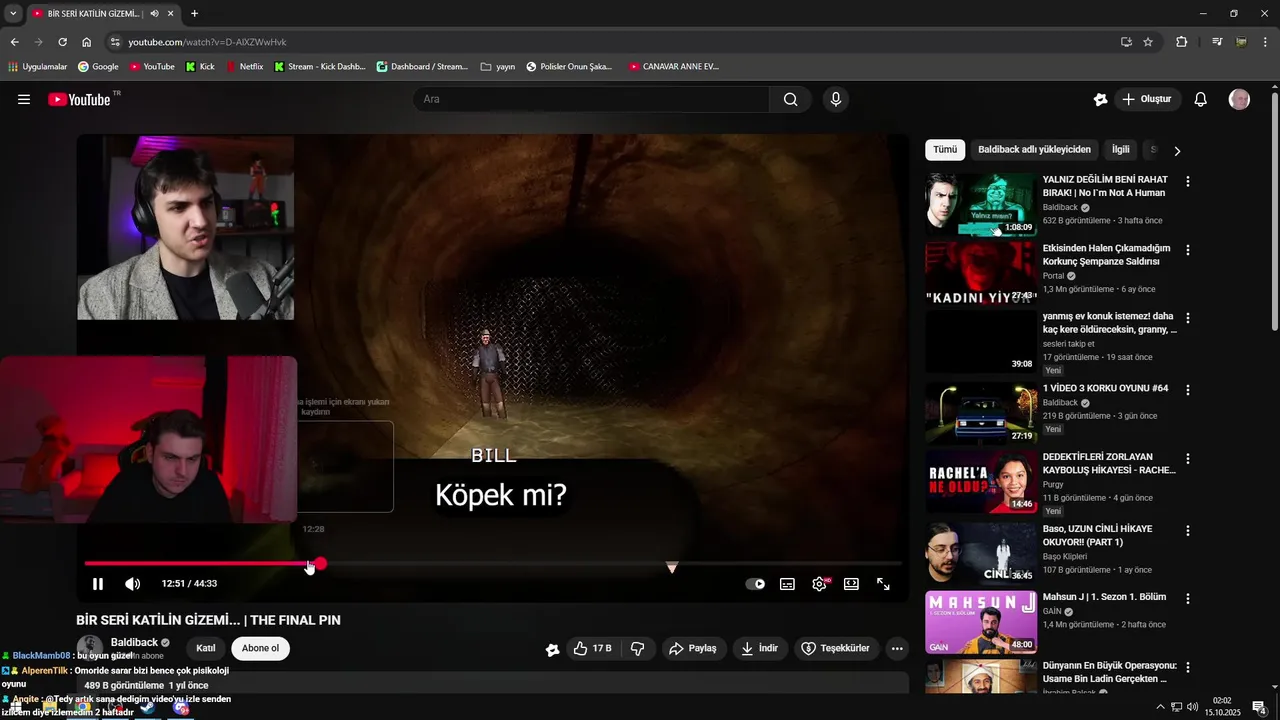Open options for YALNIZ DEĞİLİM video
Image resolution: width=1280 pixels, height=720 pixels.
(x=1188, y=182)
